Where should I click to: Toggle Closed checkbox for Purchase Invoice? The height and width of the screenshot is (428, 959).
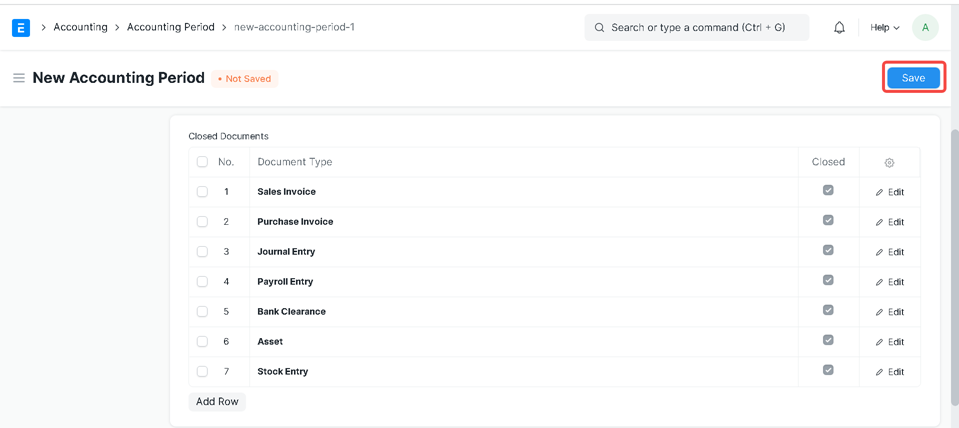tap(828, 220)
